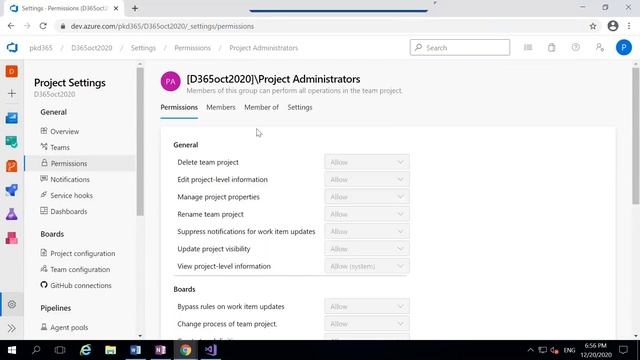Open the Artifacts icon in left rail
Image resolution: width=640 pixels, height=360 pixels.
(11, 238)
